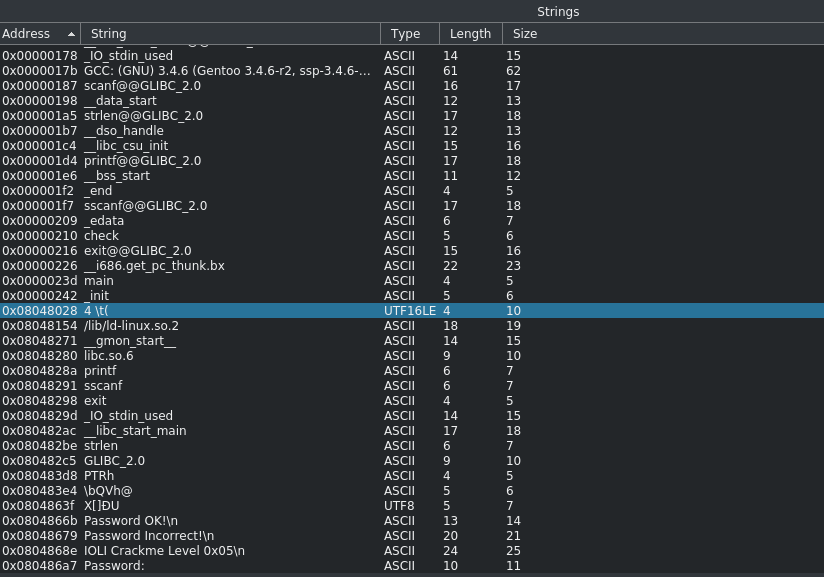
Task: Click address 0x0000023d for main
Action: (39, 281)
